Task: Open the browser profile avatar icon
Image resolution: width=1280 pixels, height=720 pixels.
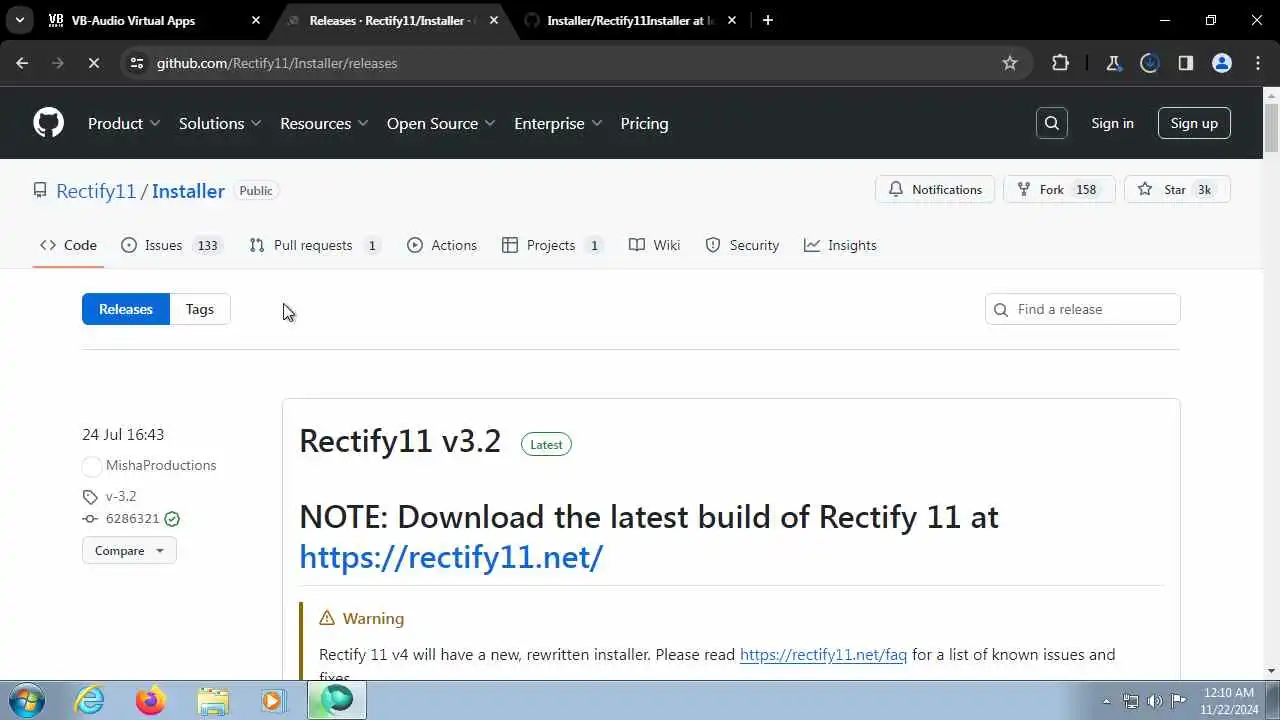Action: [x=1221, y=63]
